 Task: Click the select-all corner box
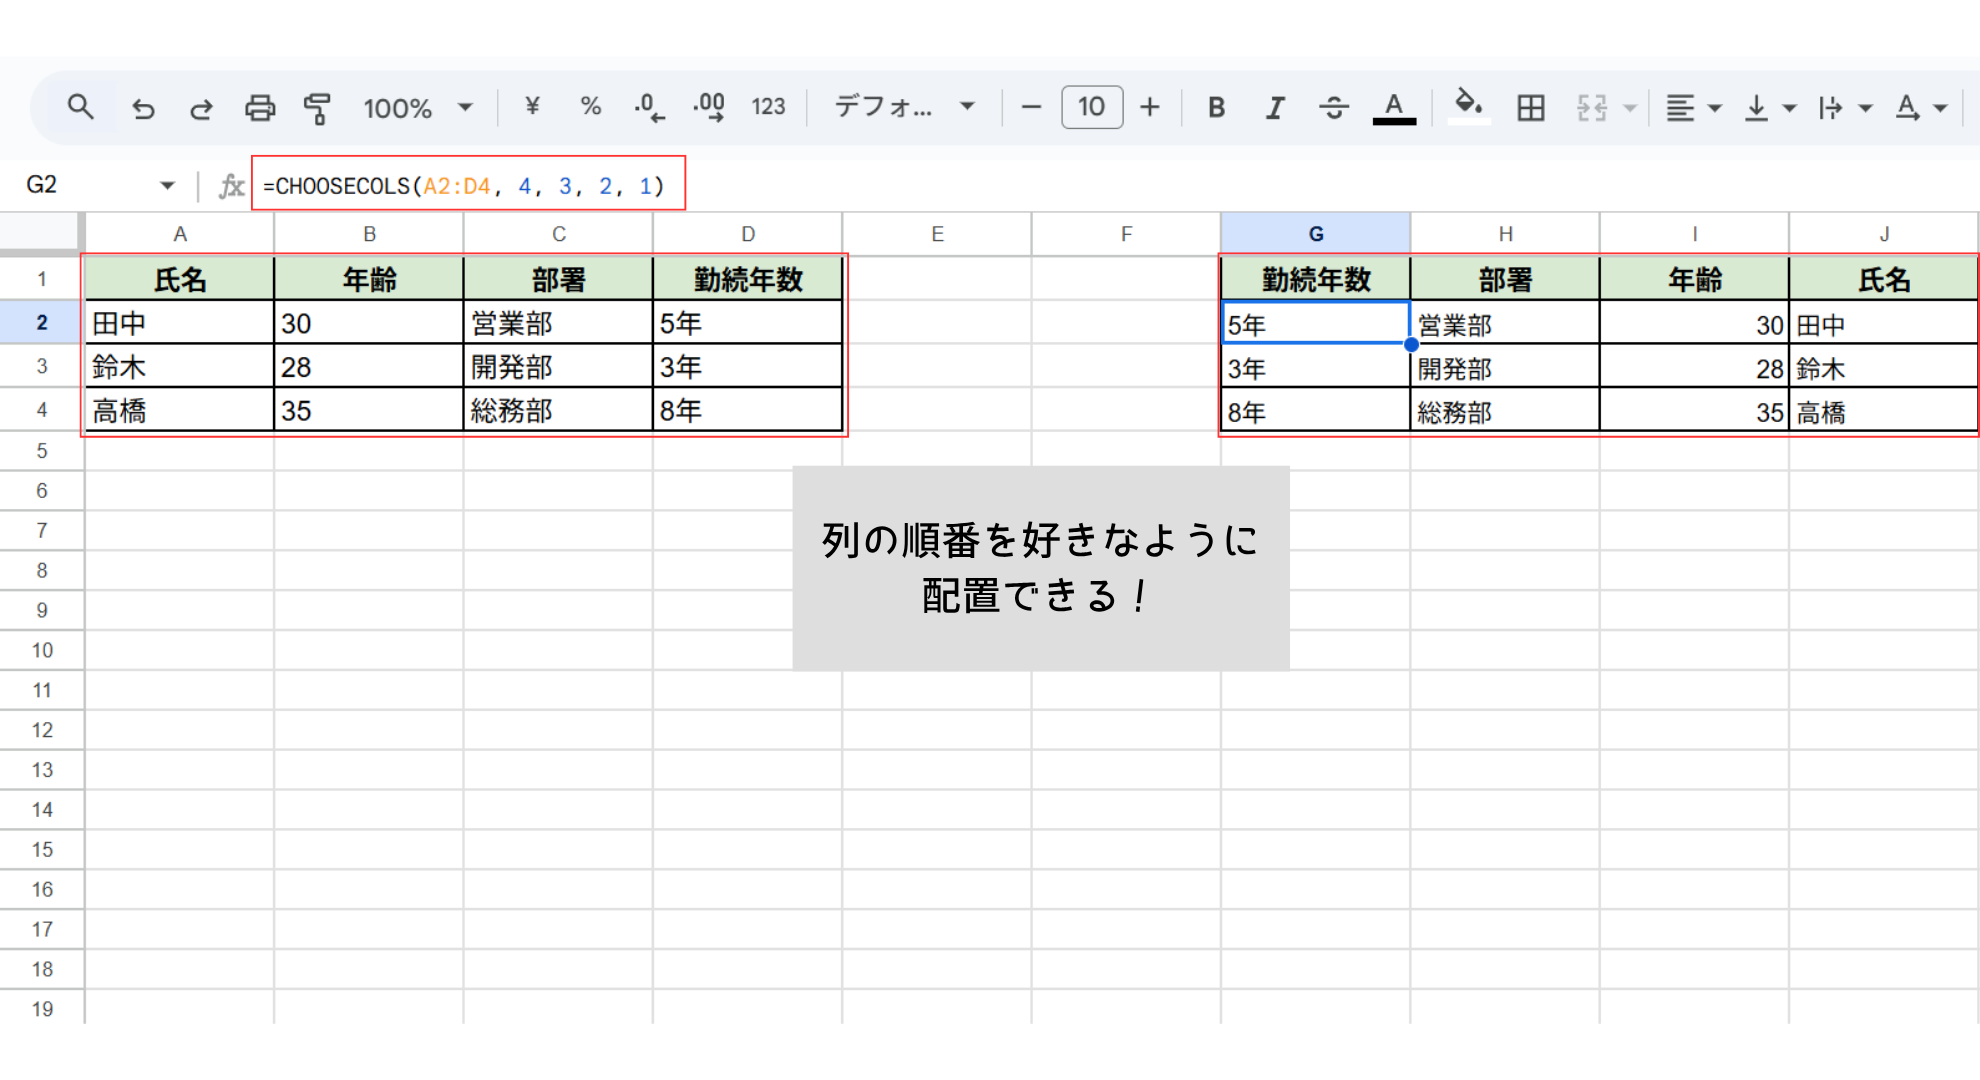(40, 232)
